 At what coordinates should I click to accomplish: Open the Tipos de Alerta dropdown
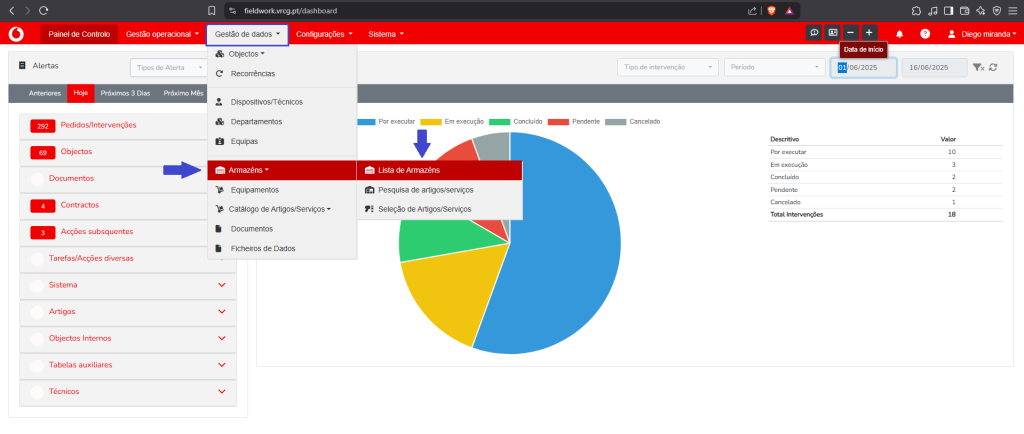168,67
